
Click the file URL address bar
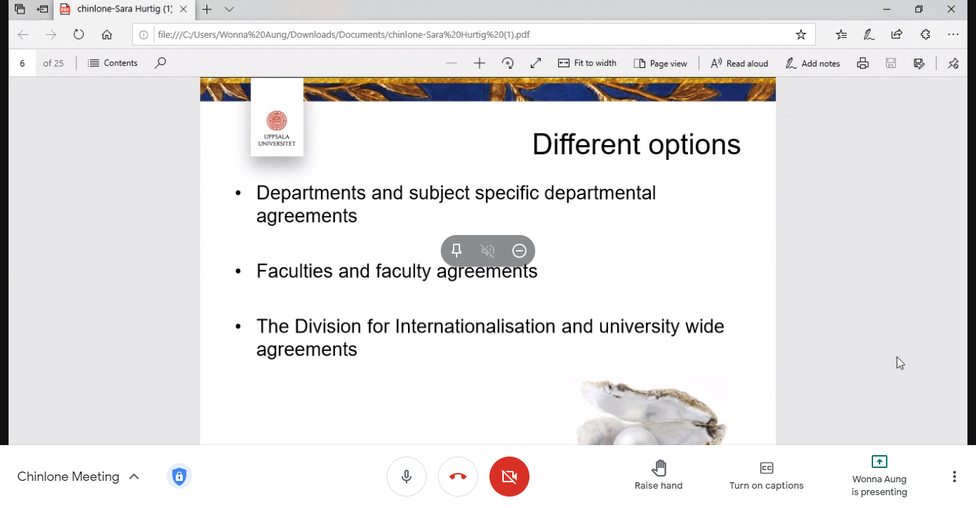pyautogui.click(x=460, y=34)
